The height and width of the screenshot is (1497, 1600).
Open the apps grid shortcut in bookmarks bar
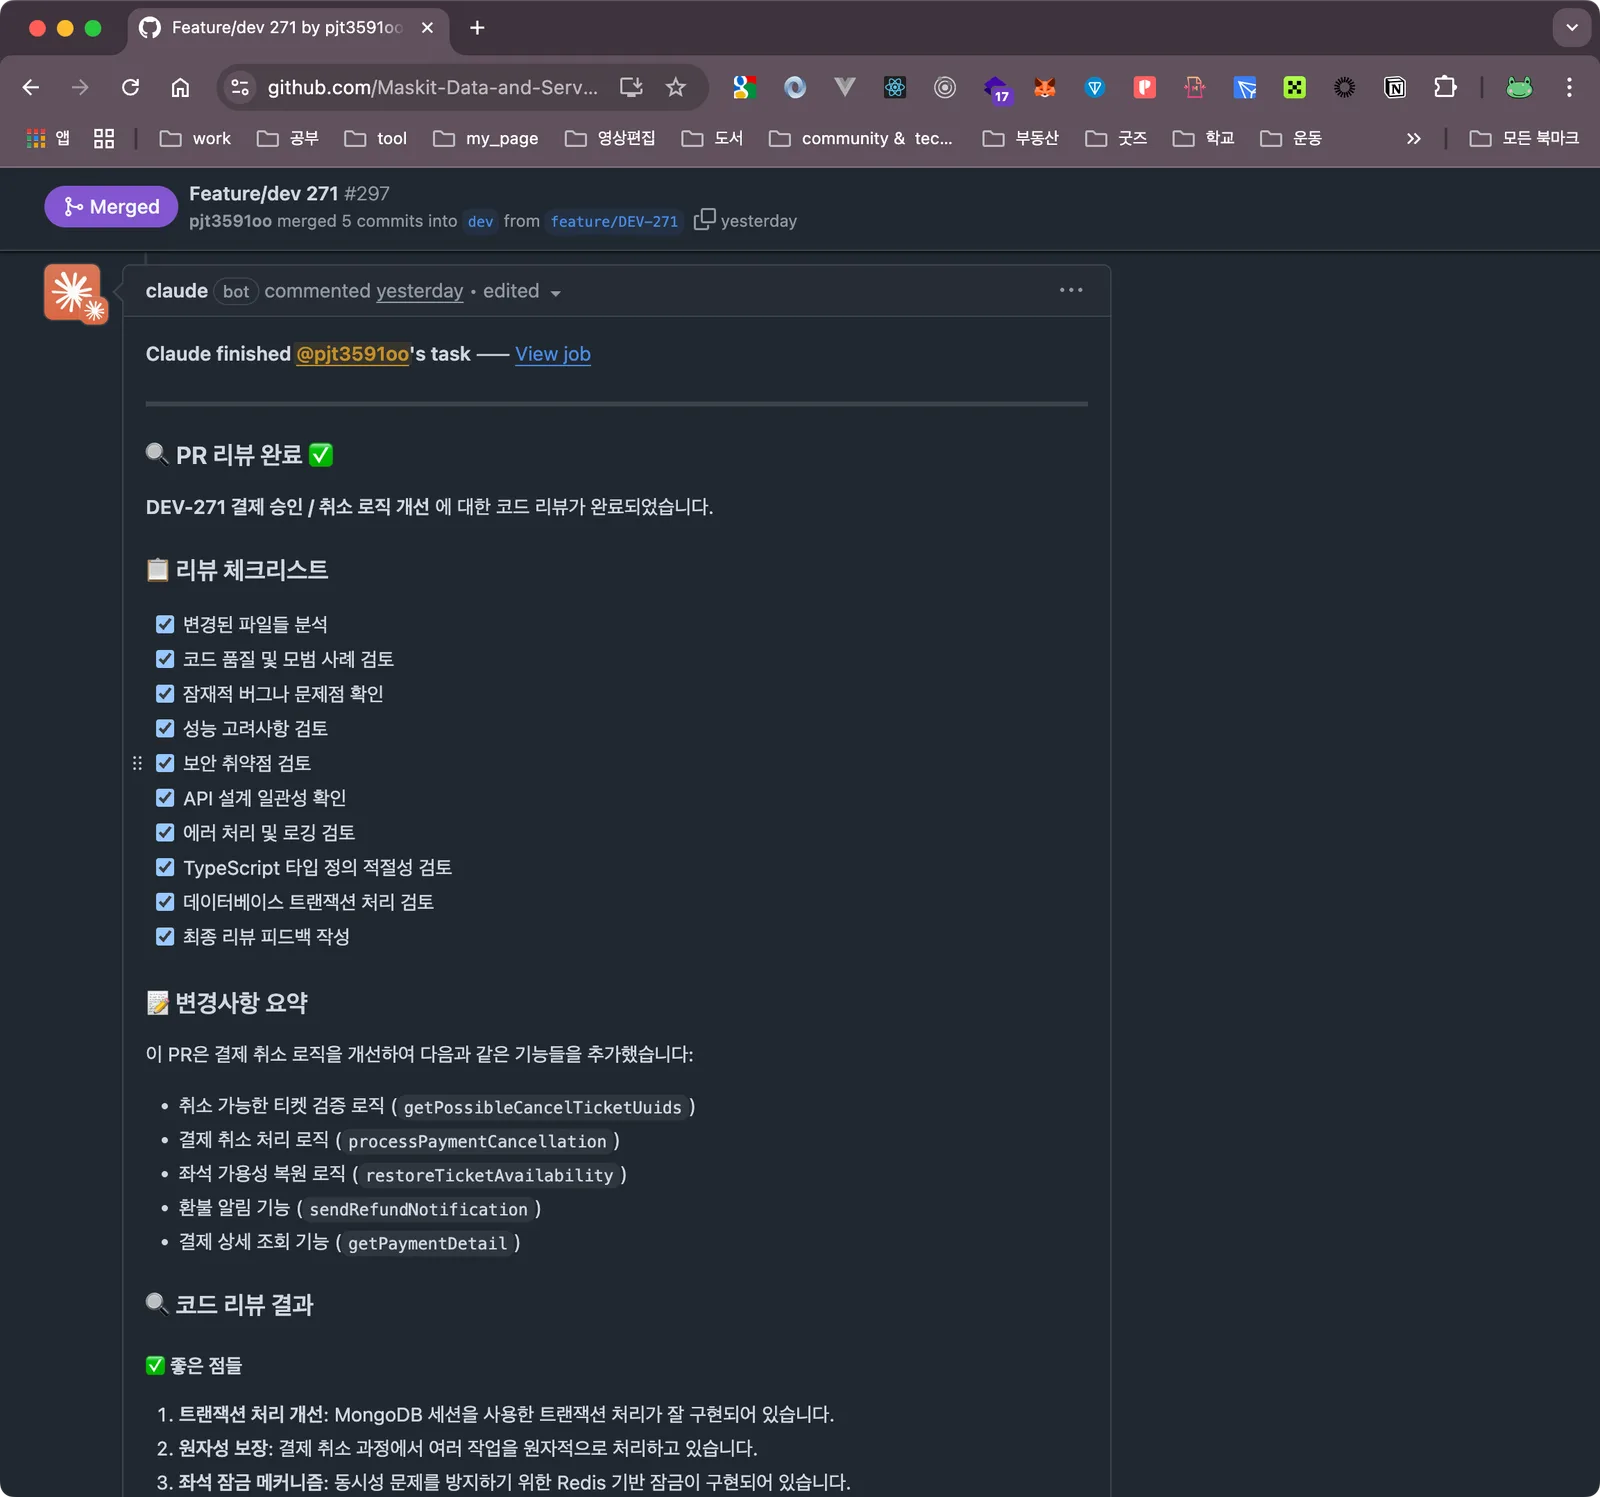[x=48, y=138]
